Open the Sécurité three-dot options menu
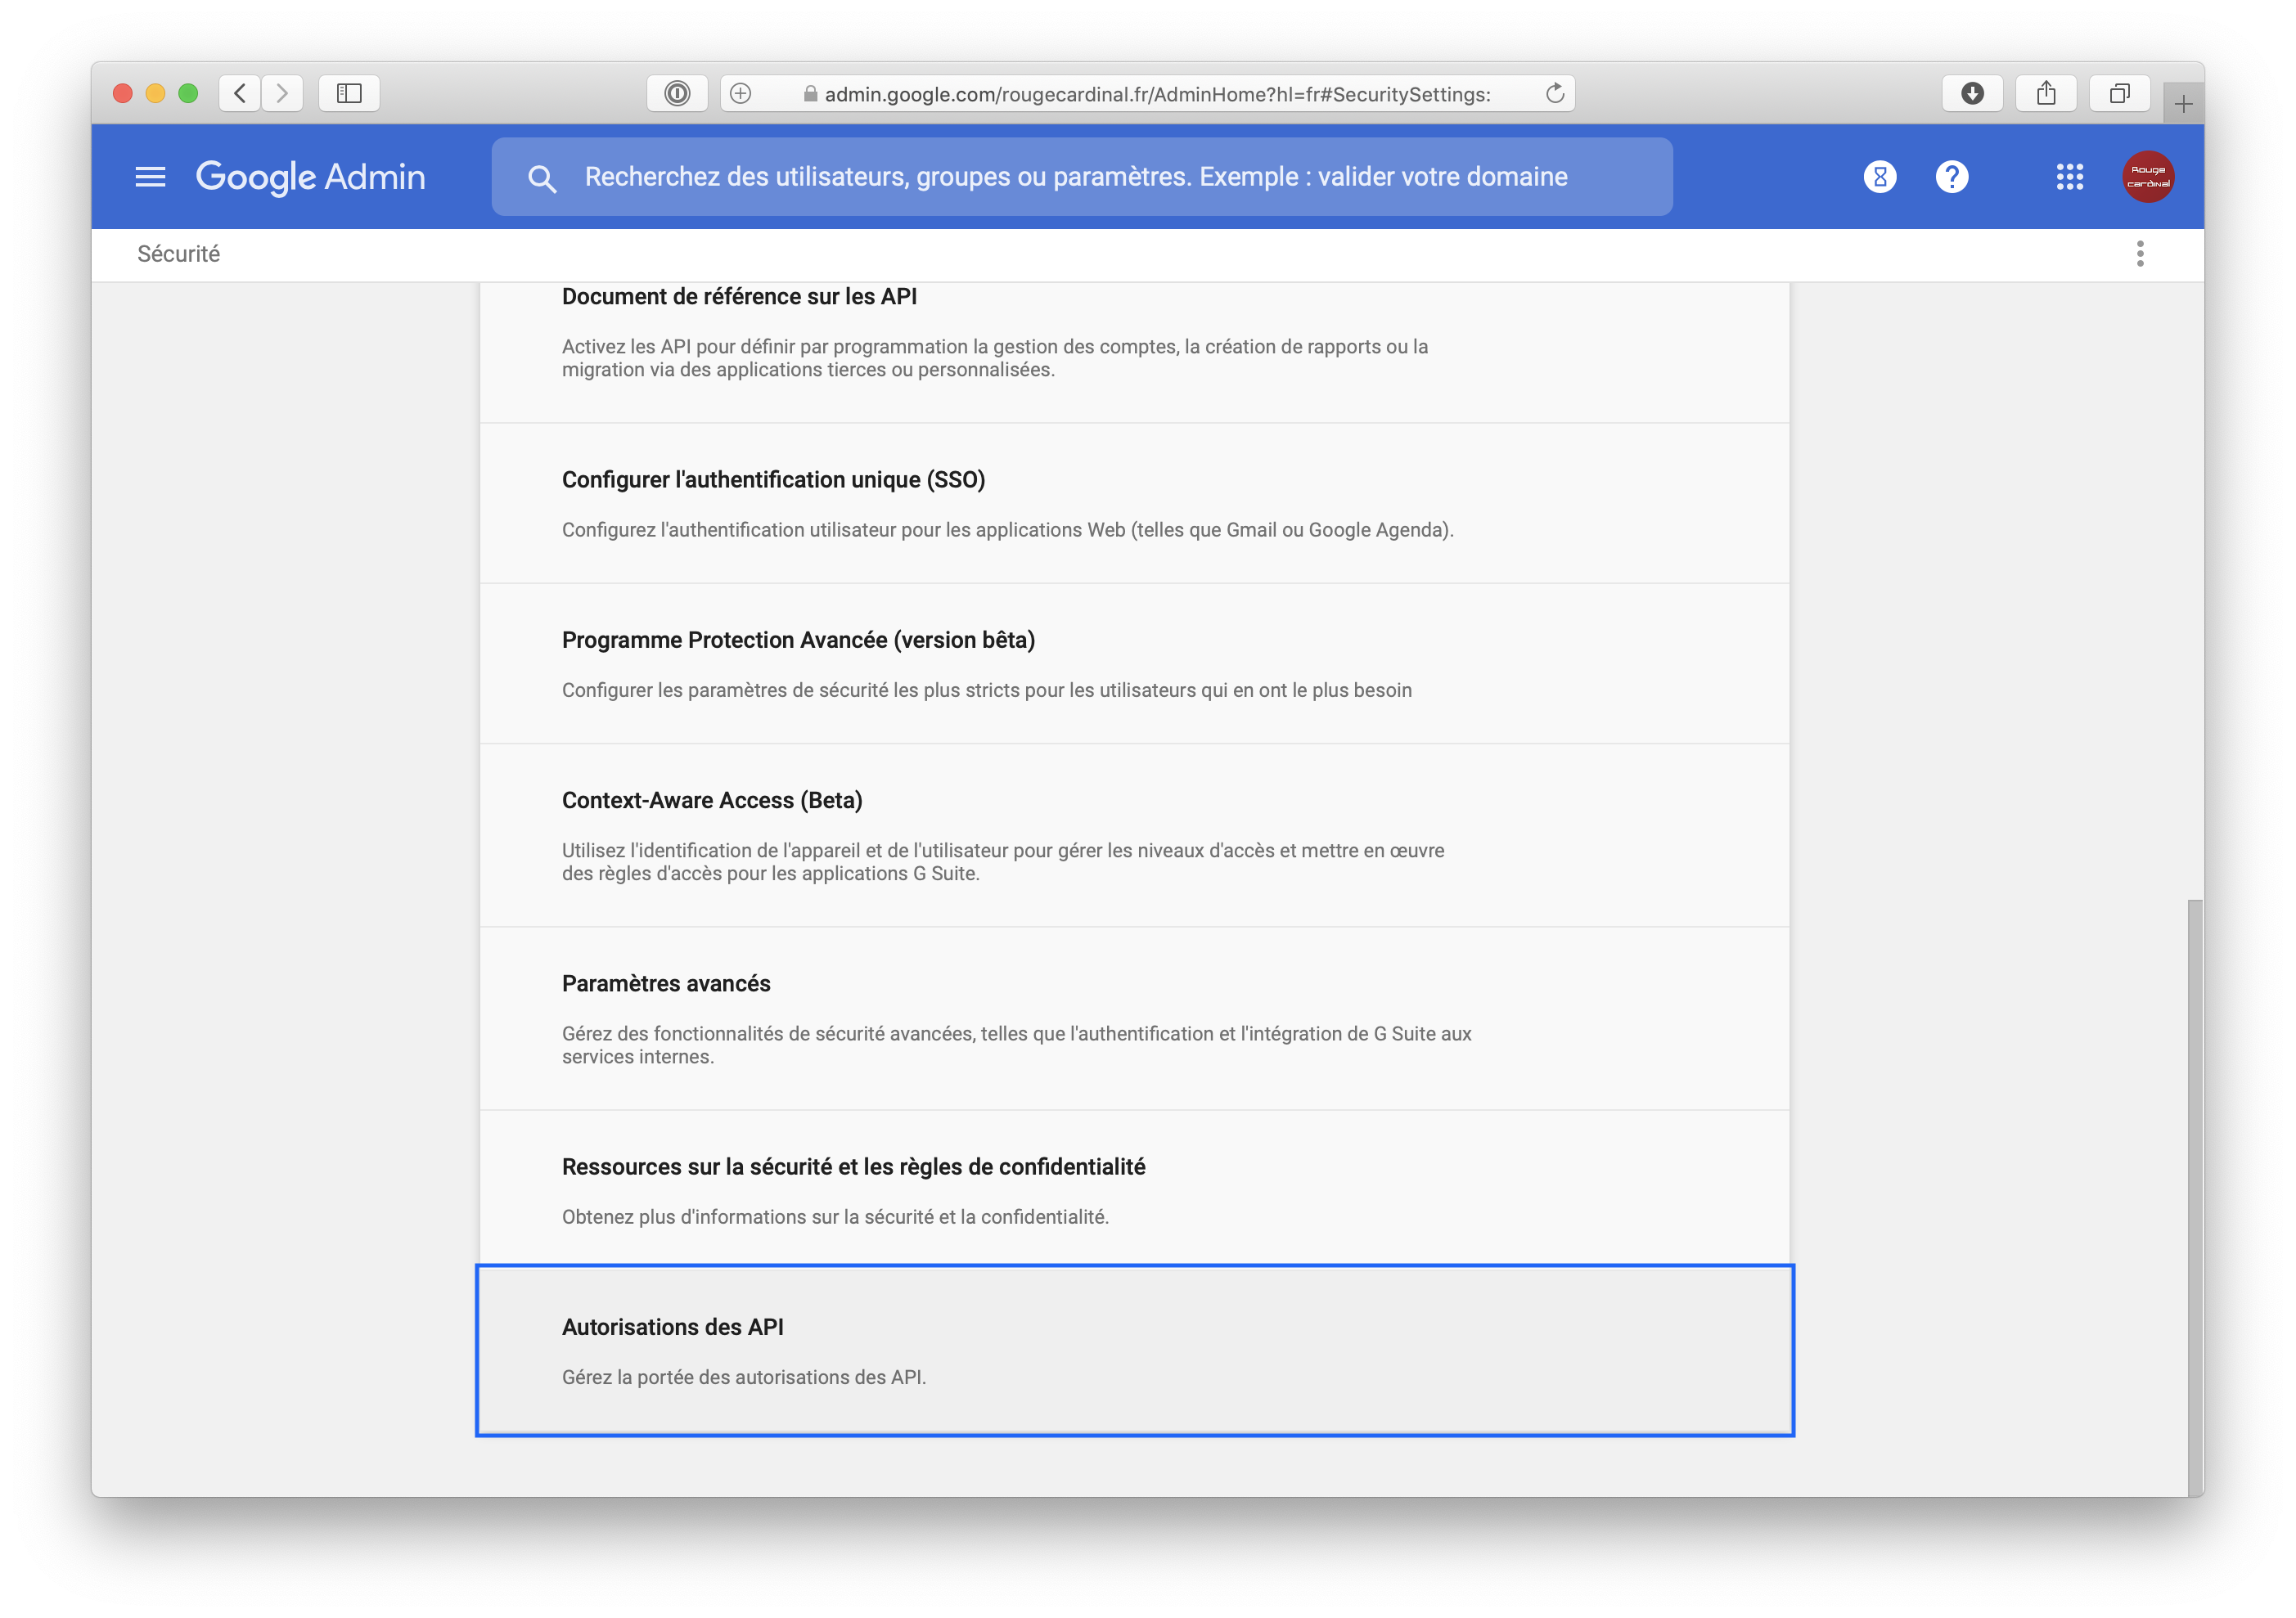Screen dimensions: 2296x1618 click(x=2140, y=254)
